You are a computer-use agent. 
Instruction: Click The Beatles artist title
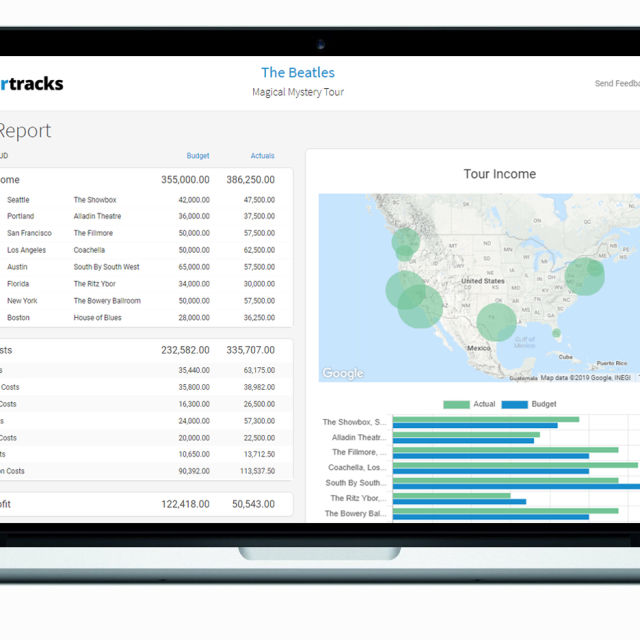(x=298, y=73)
